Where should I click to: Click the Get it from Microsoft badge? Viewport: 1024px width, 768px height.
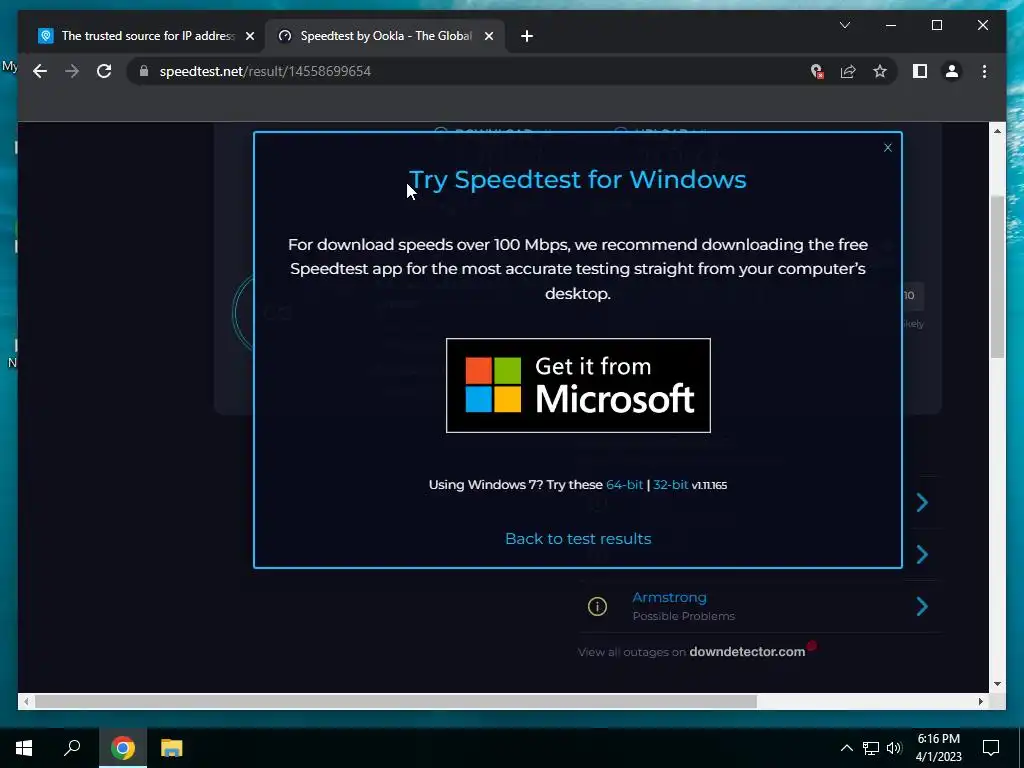click(x=578, y=385)
